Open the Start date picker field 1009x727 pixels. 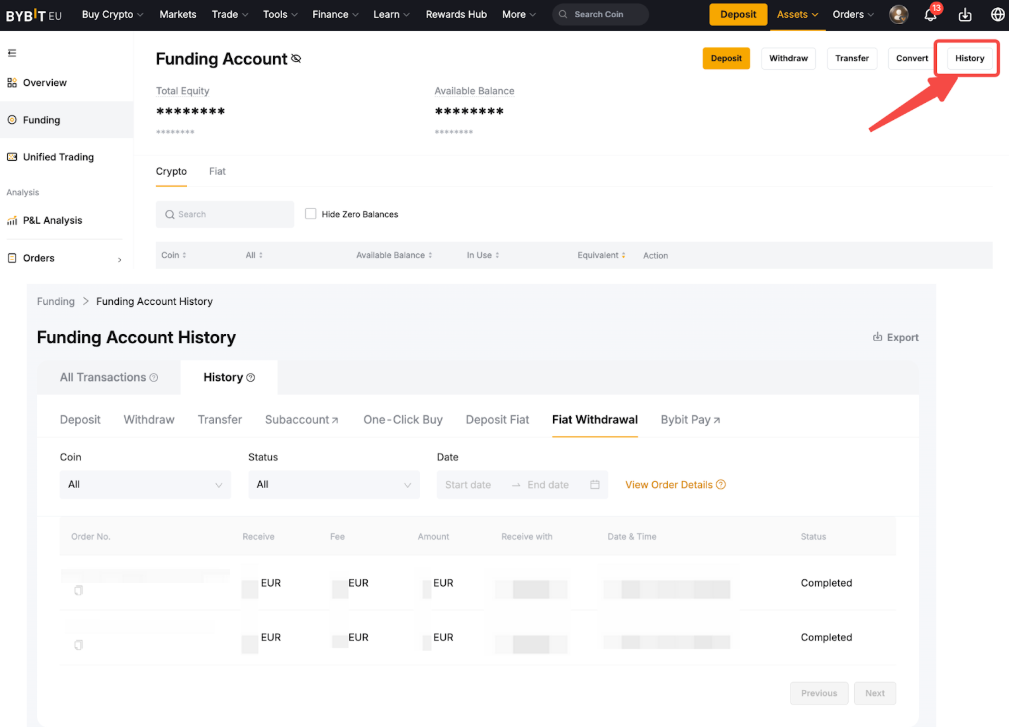click(469, 485)
